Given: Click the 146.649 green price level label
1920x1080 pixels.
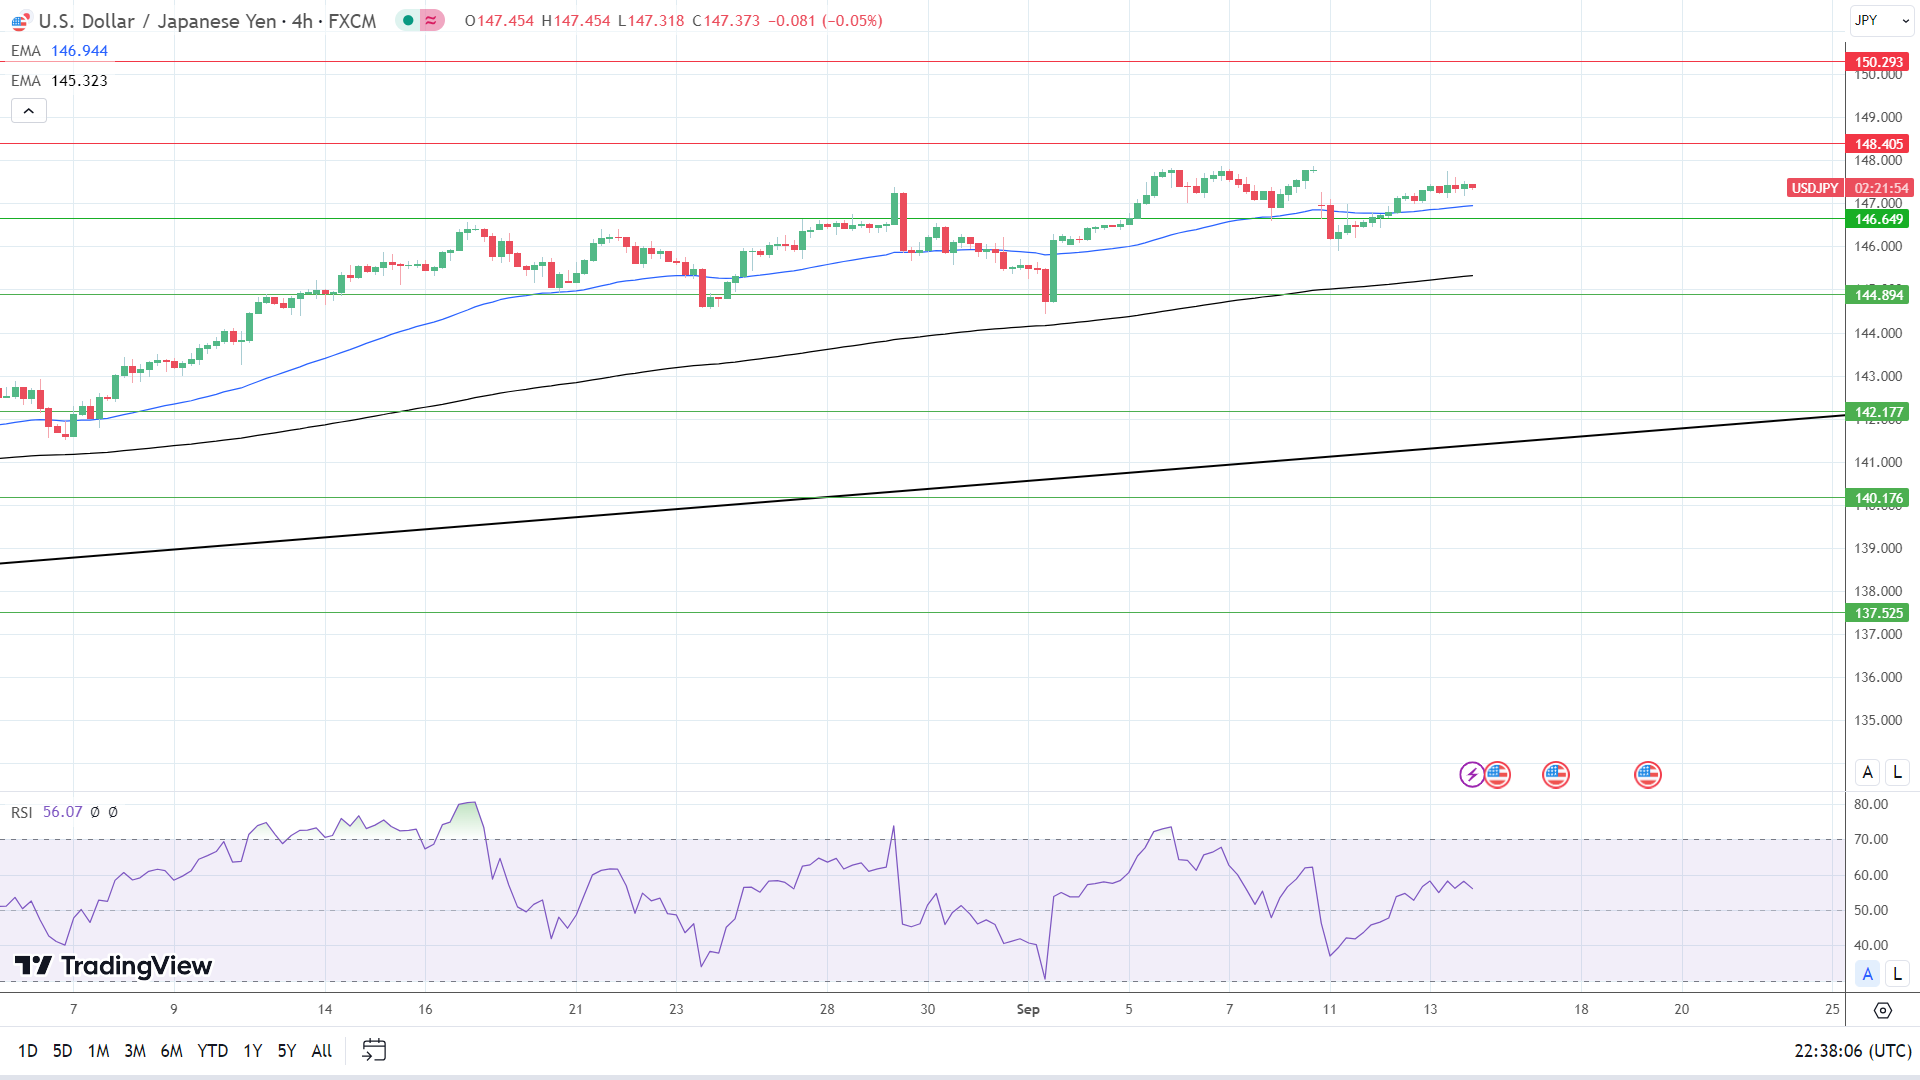Looking at the screenshot, I should tap(1878, 219).
